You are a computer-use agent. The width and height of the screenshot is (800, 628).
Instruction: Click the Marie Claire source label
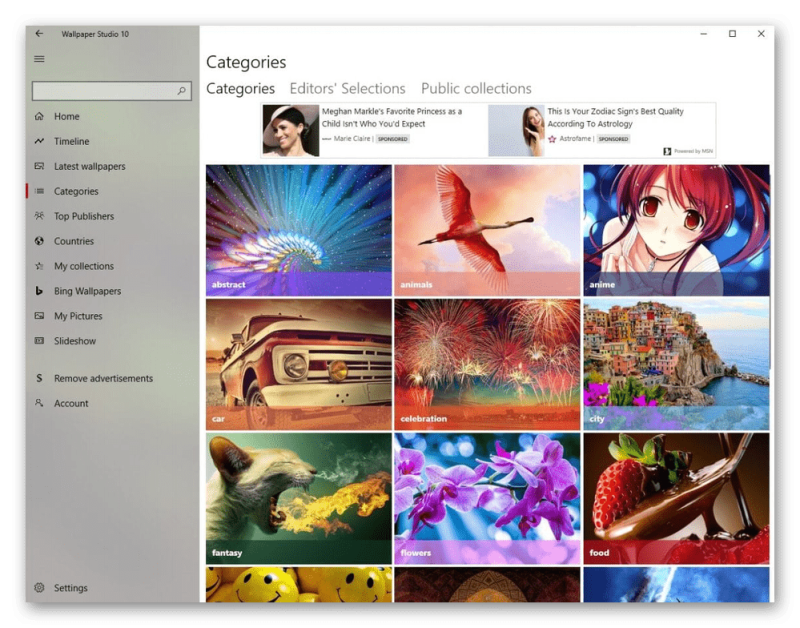352,139
